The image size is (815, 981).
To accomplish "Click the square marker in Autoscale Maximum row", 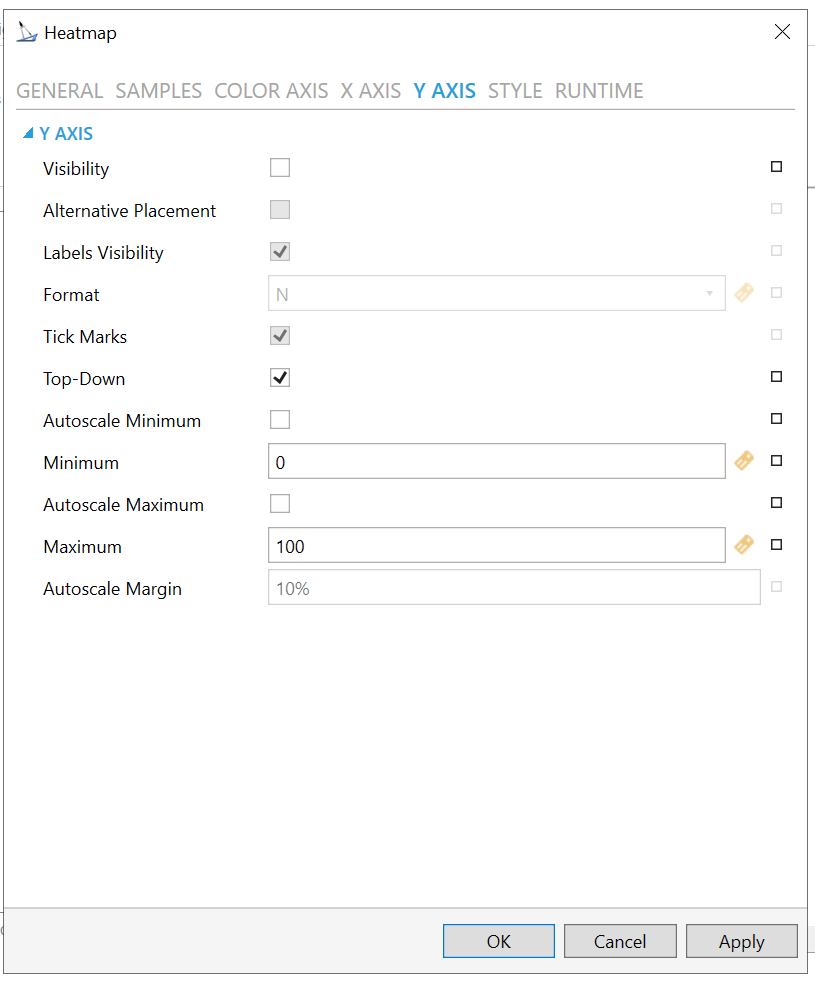I will [x=776, y=503].
